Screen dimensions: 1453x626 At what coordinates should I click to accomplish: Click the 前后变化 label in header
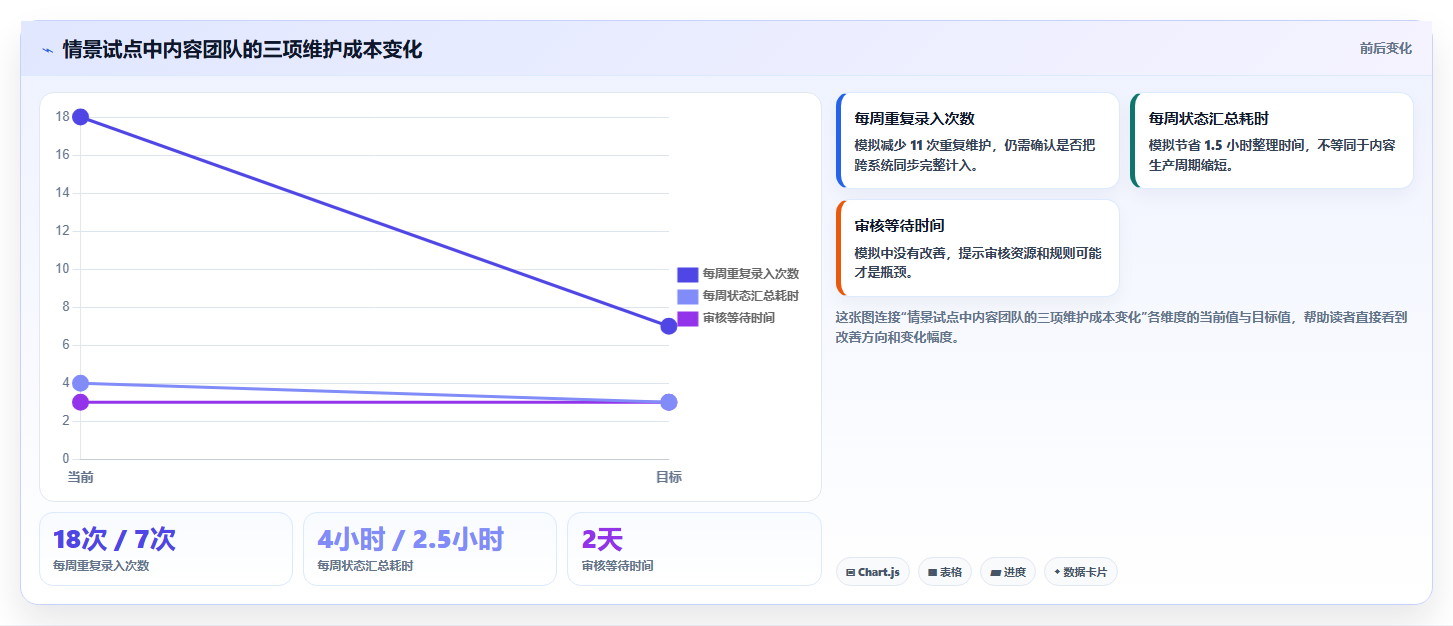click(x=1385, y=48)
